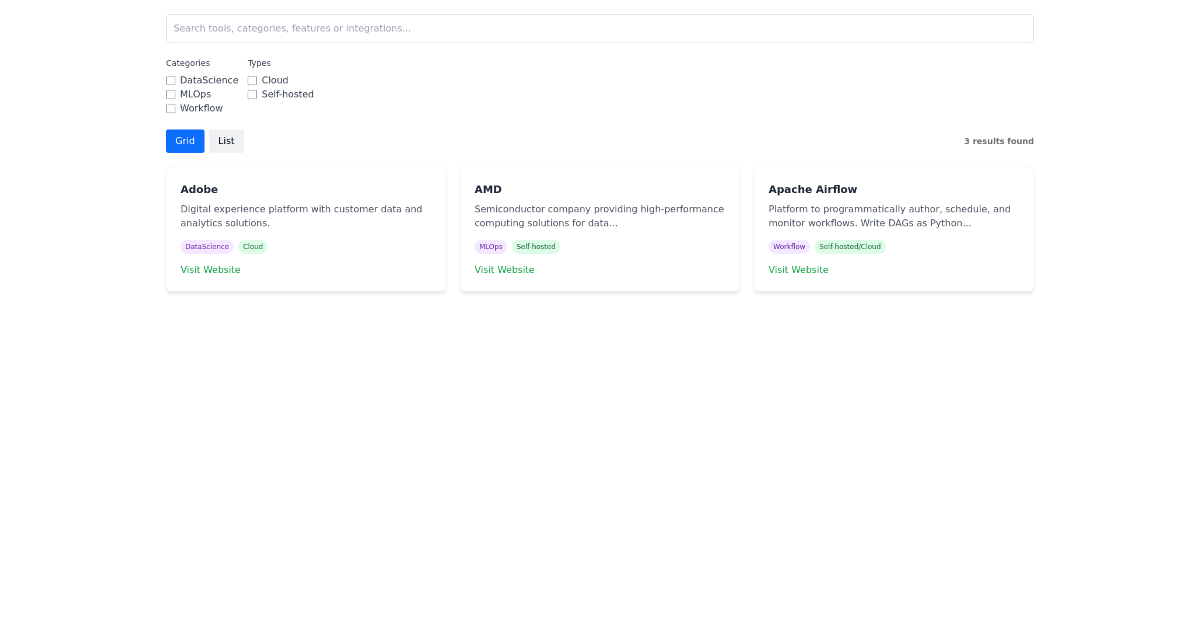Viewport: 1200px width, 630px height.
Task: Open Apache Airflow's Visit Website link
Action: (798, 269)
